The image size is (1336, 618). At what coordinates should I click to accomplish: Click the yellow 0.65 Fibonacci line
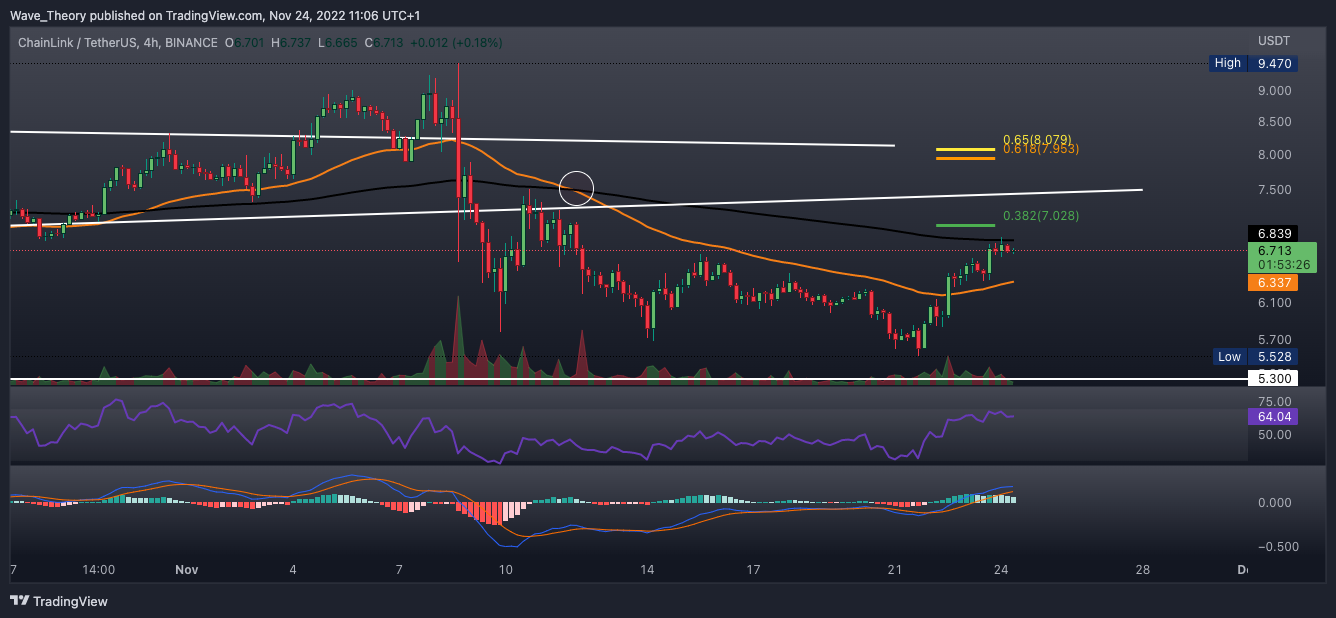965,150
